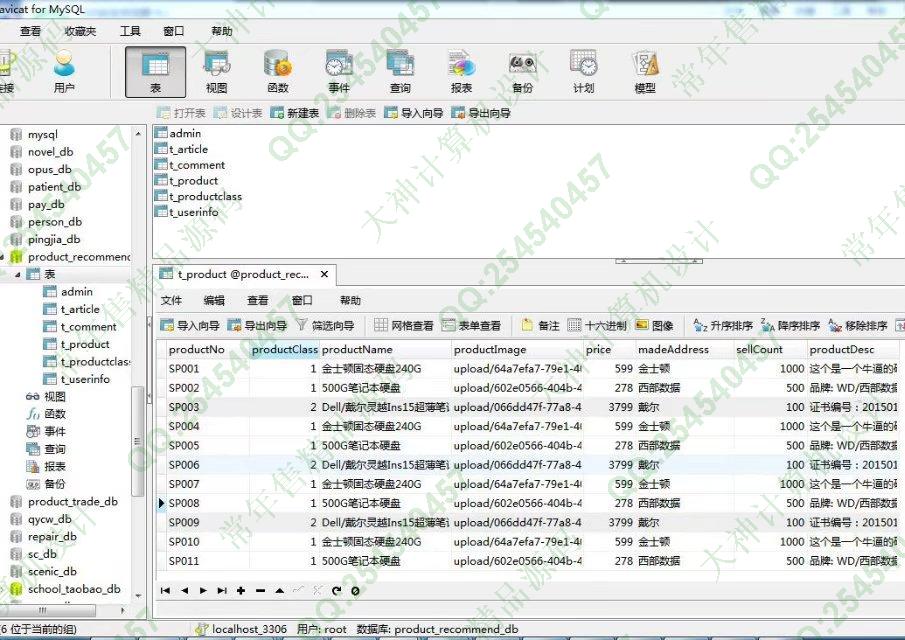Click the pane splitter handle above the table tab
Image resolution: width=905 pixels, height=640 pixels.
pyautogui.click(x=659, y=261)
